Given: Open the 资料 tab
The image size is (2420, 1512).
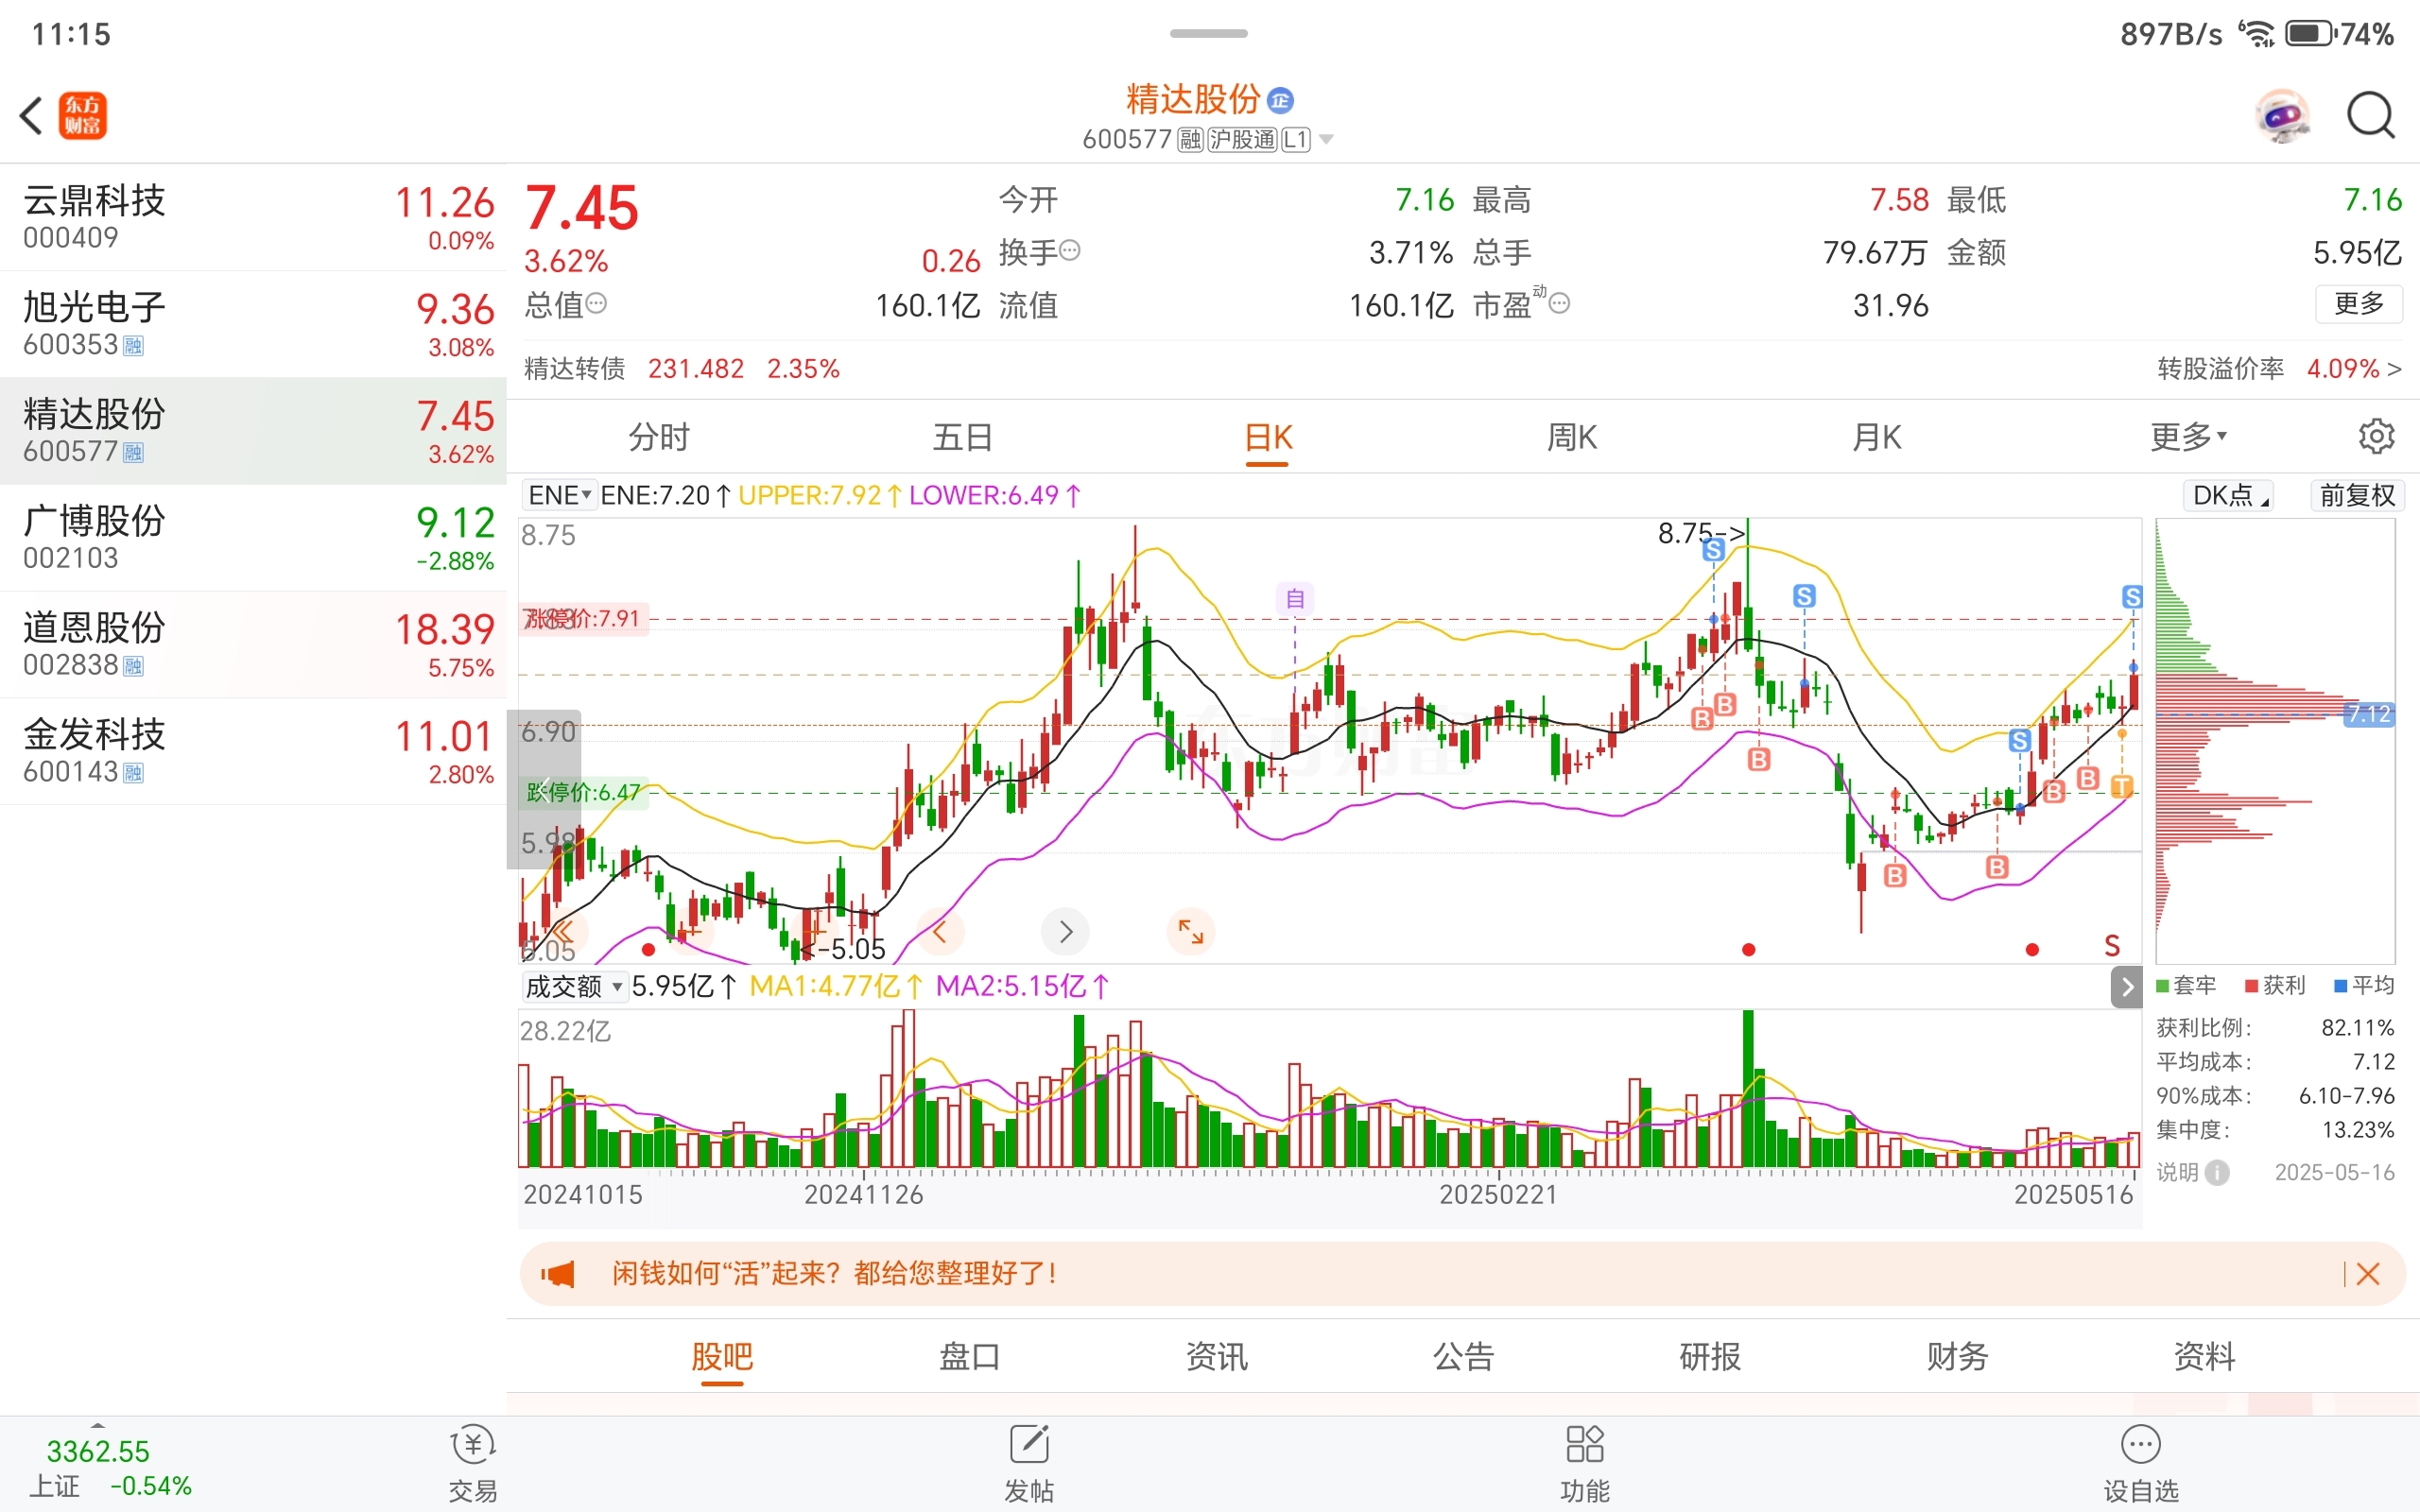Looking at the screenshot, I should click(x=2204, y=1356).
